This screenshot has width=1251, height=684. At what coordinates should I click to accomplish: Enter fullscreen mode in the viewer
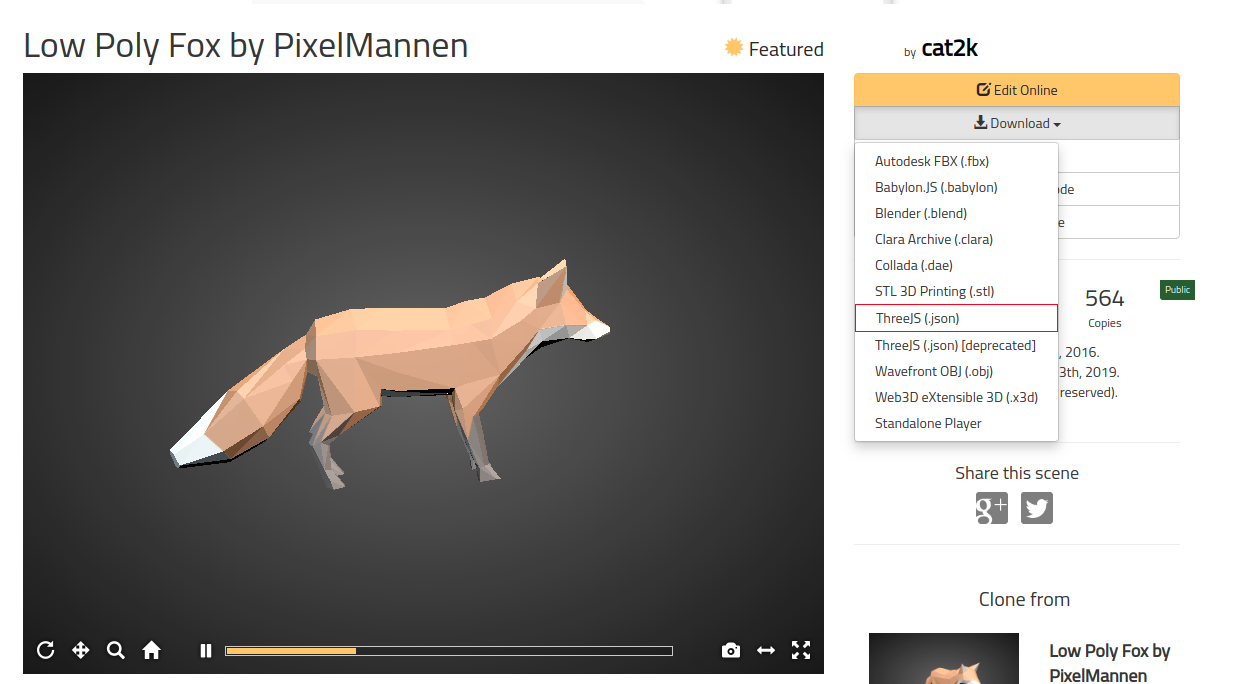tap(801, 651)
